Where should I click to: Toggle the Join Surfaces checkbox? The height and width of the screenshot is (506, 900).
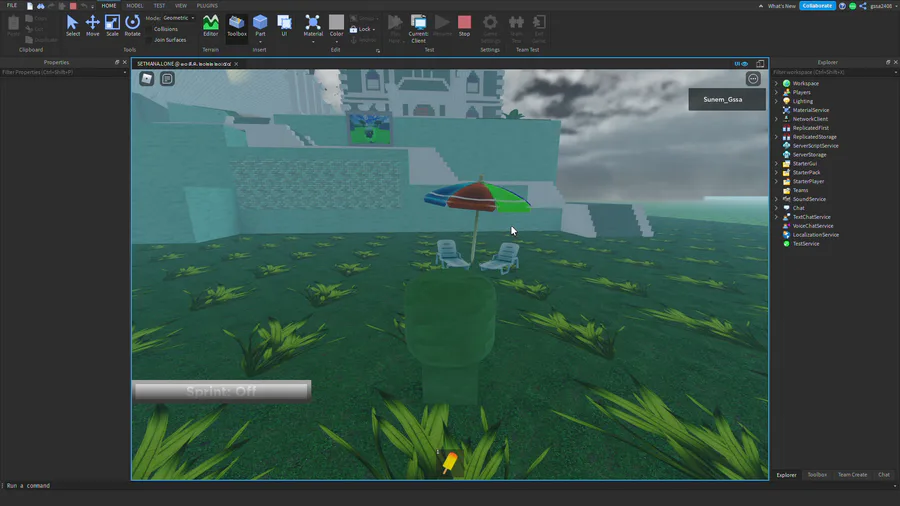149,40
